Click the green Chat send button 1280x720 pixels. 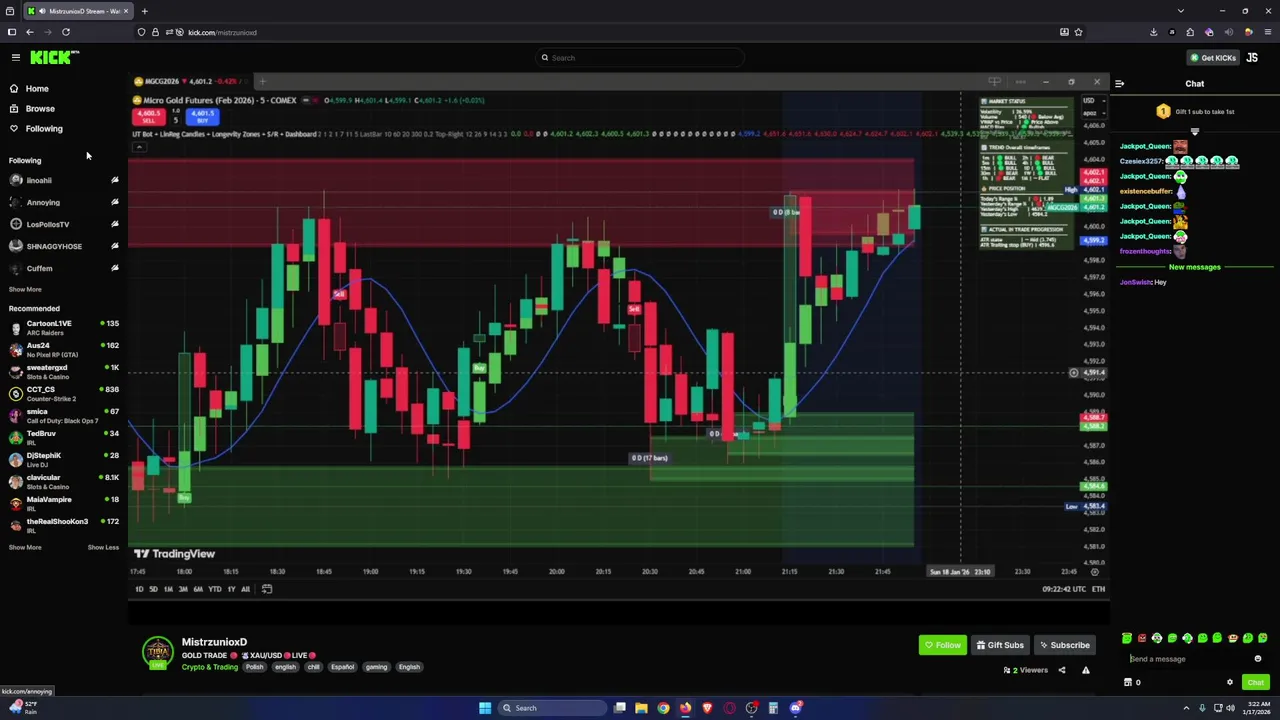click(1255, 682)
